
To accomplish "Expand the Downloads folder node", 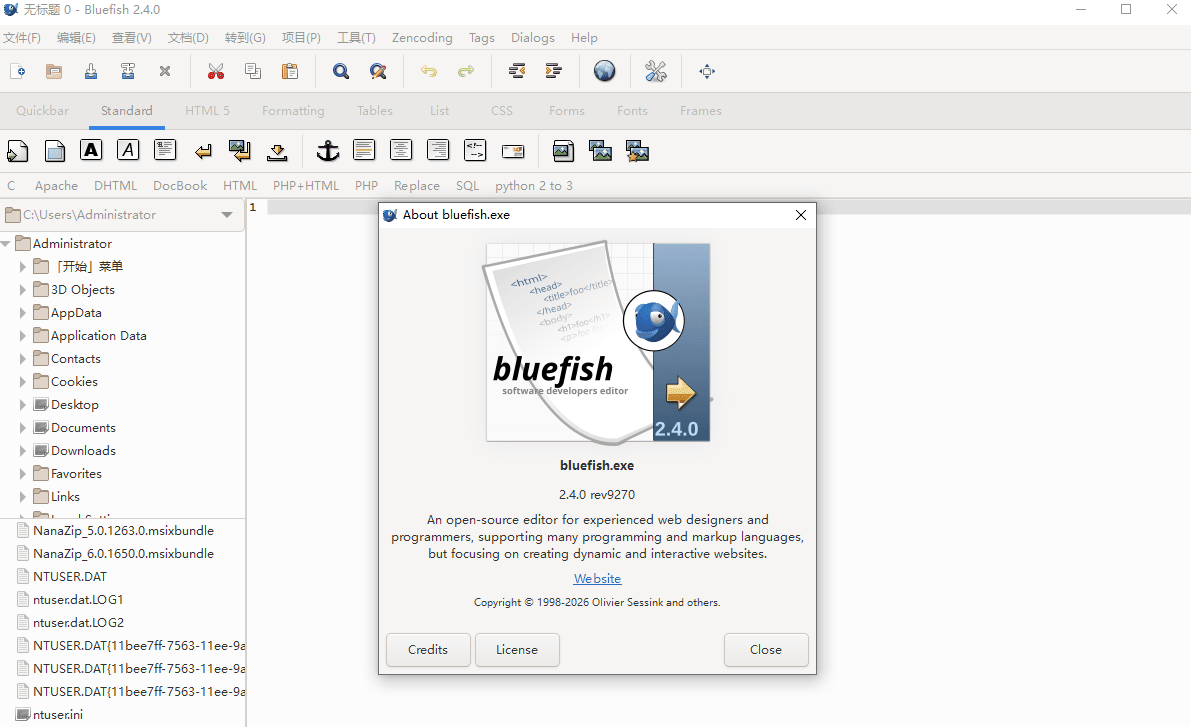I will click(x=24, y=451).
